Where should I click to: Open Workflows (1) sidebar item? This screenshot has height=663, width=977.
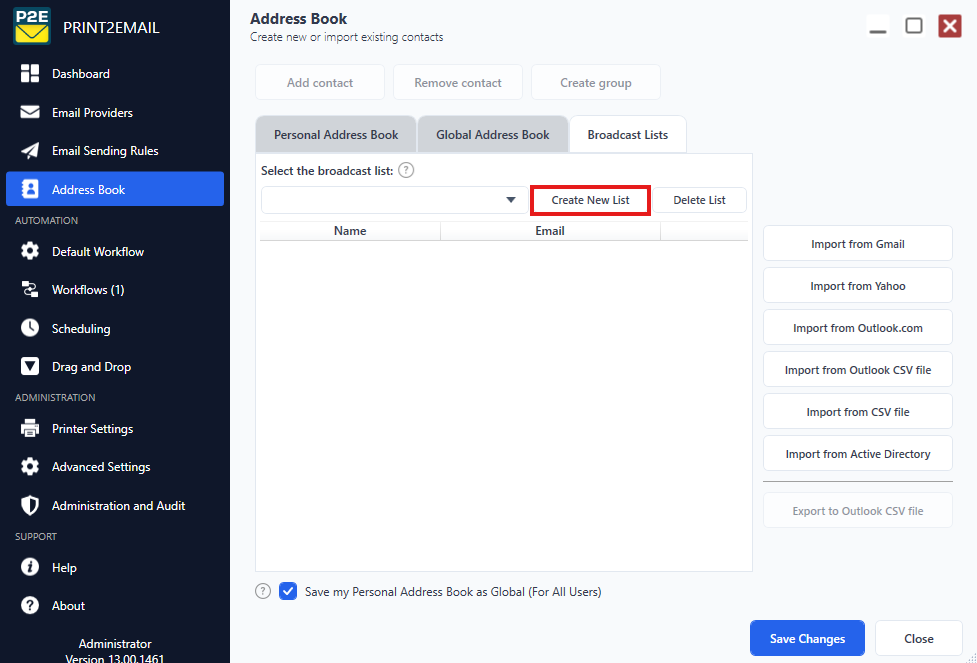point(115,289)
